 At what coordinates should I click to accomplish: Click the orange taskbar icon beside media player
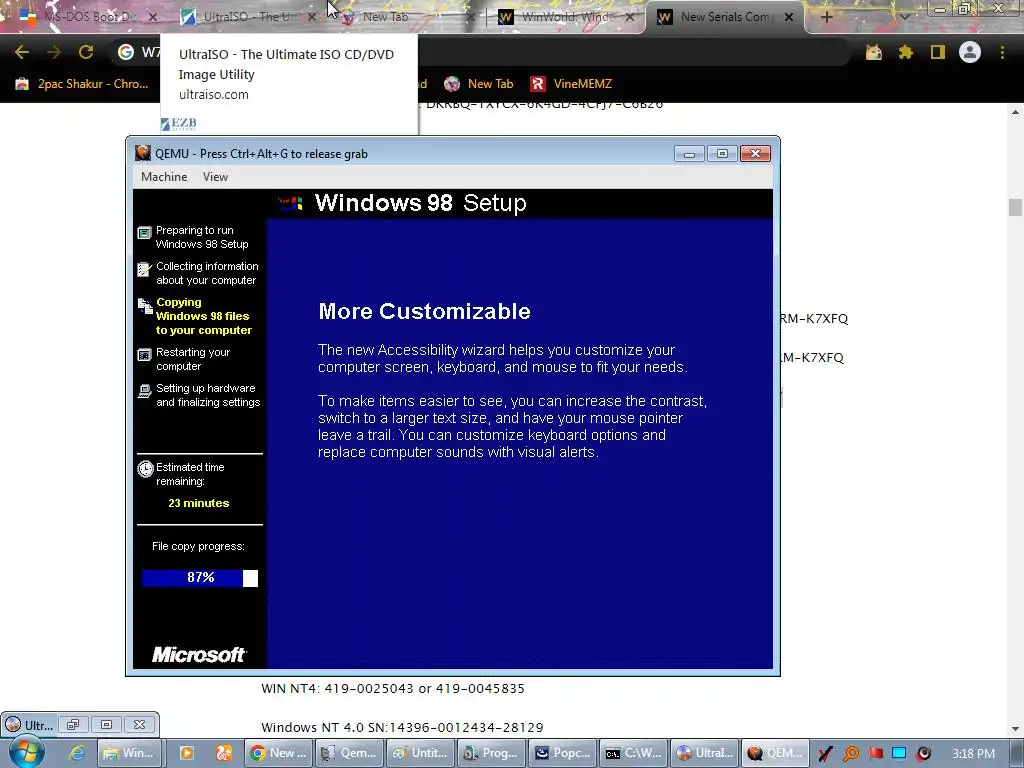coord(224,753)
